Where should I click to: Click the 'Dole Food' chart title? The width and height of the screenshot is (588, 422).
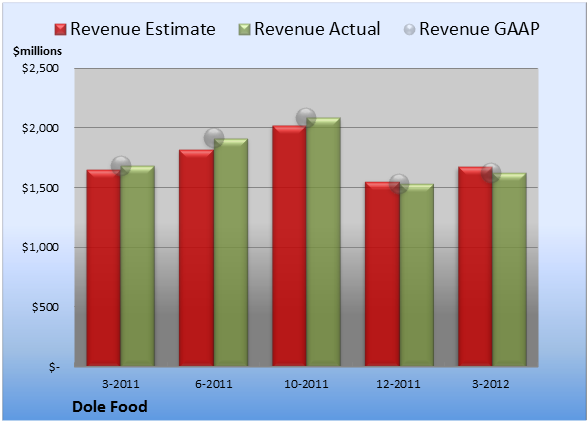click(110, 407)
